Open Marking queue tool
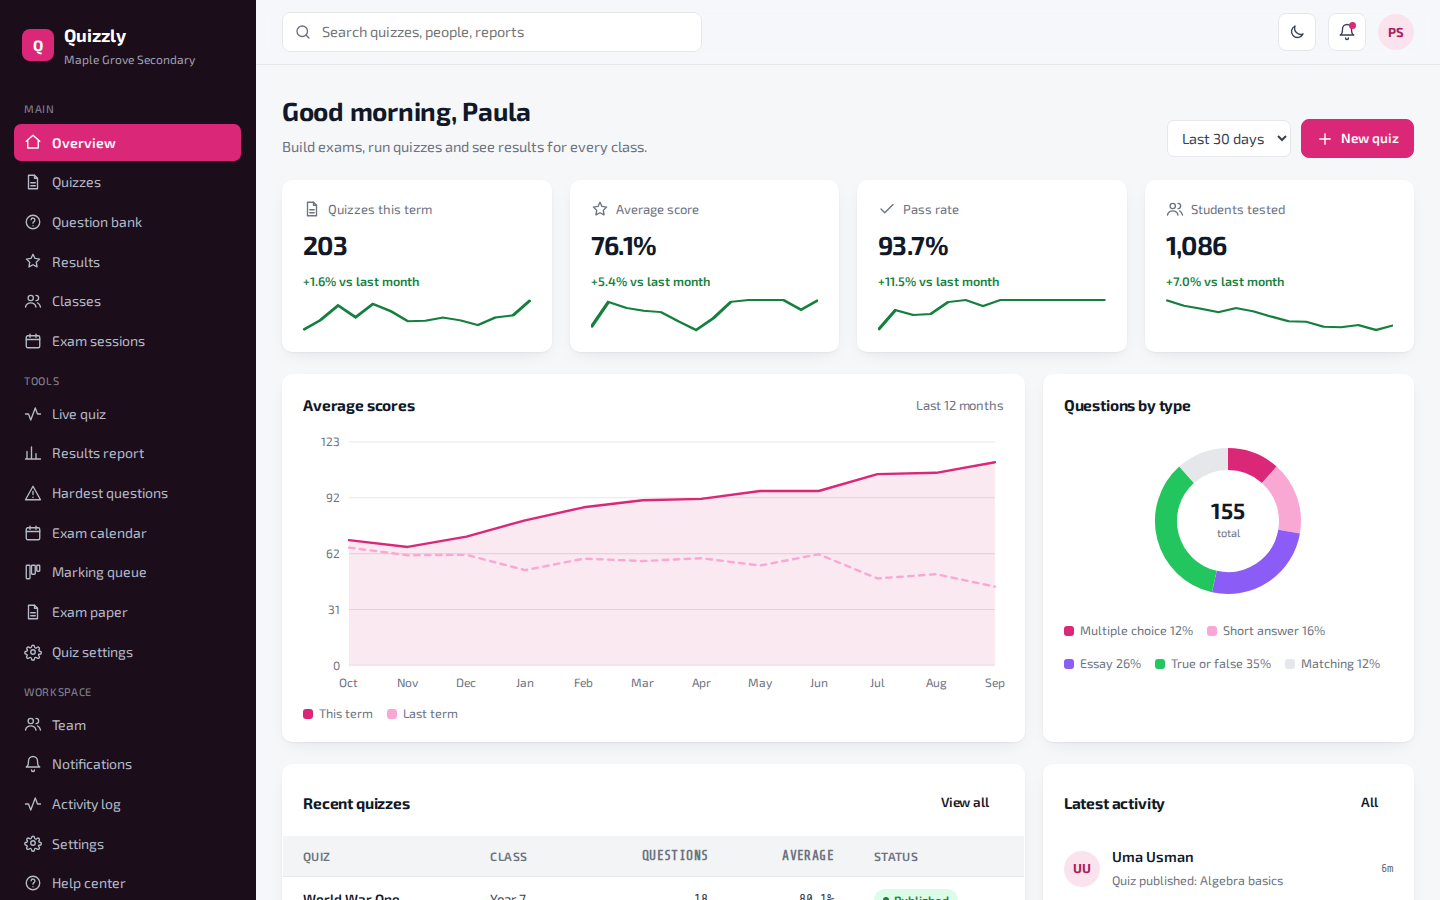 (x=127, y=572)
